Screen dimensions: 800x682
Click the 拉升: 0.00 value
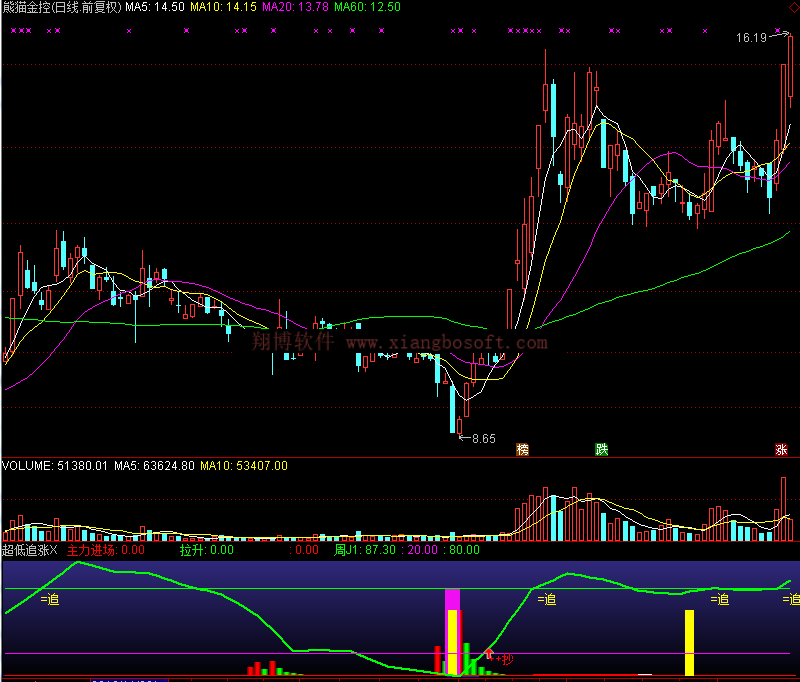[207, 550]
